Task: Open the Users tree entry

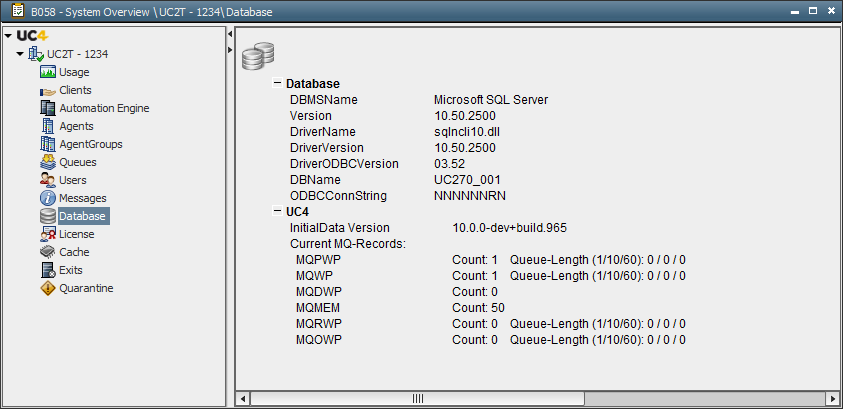Action: (73, 180)
